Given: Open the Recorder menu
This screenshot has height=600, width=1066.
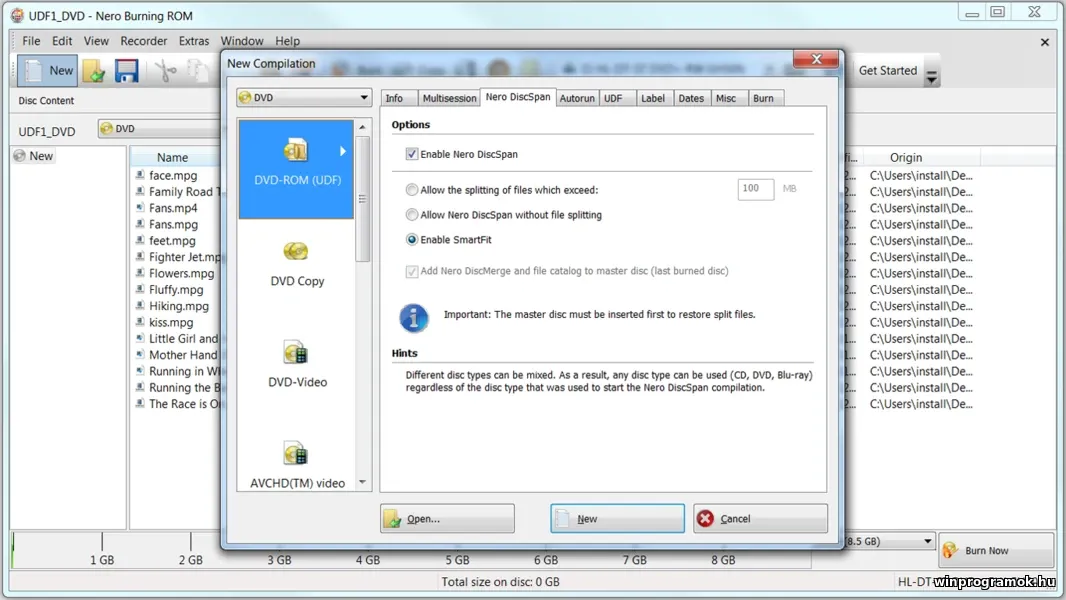Looking at the screenshot, I should [143, 41].
